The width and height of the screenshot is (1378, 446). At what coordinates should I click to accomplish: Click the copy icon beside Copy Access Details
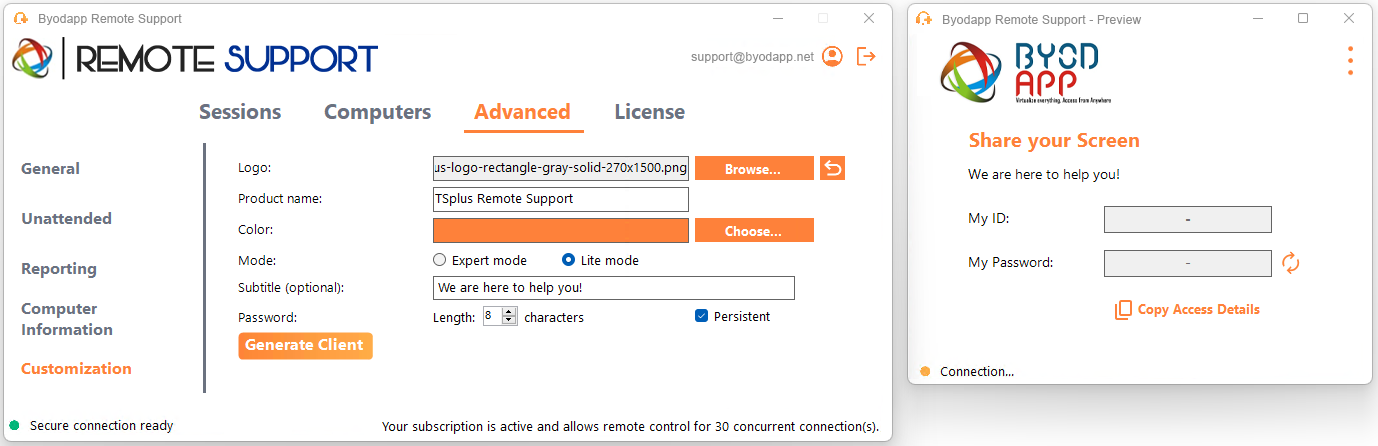[1123, 310]
